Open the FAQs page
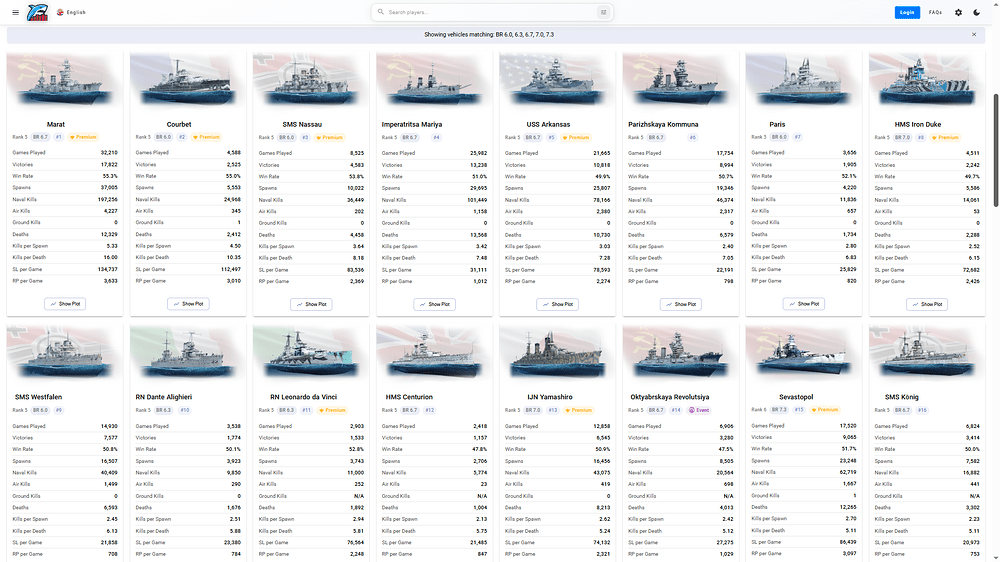 (936, 12)
